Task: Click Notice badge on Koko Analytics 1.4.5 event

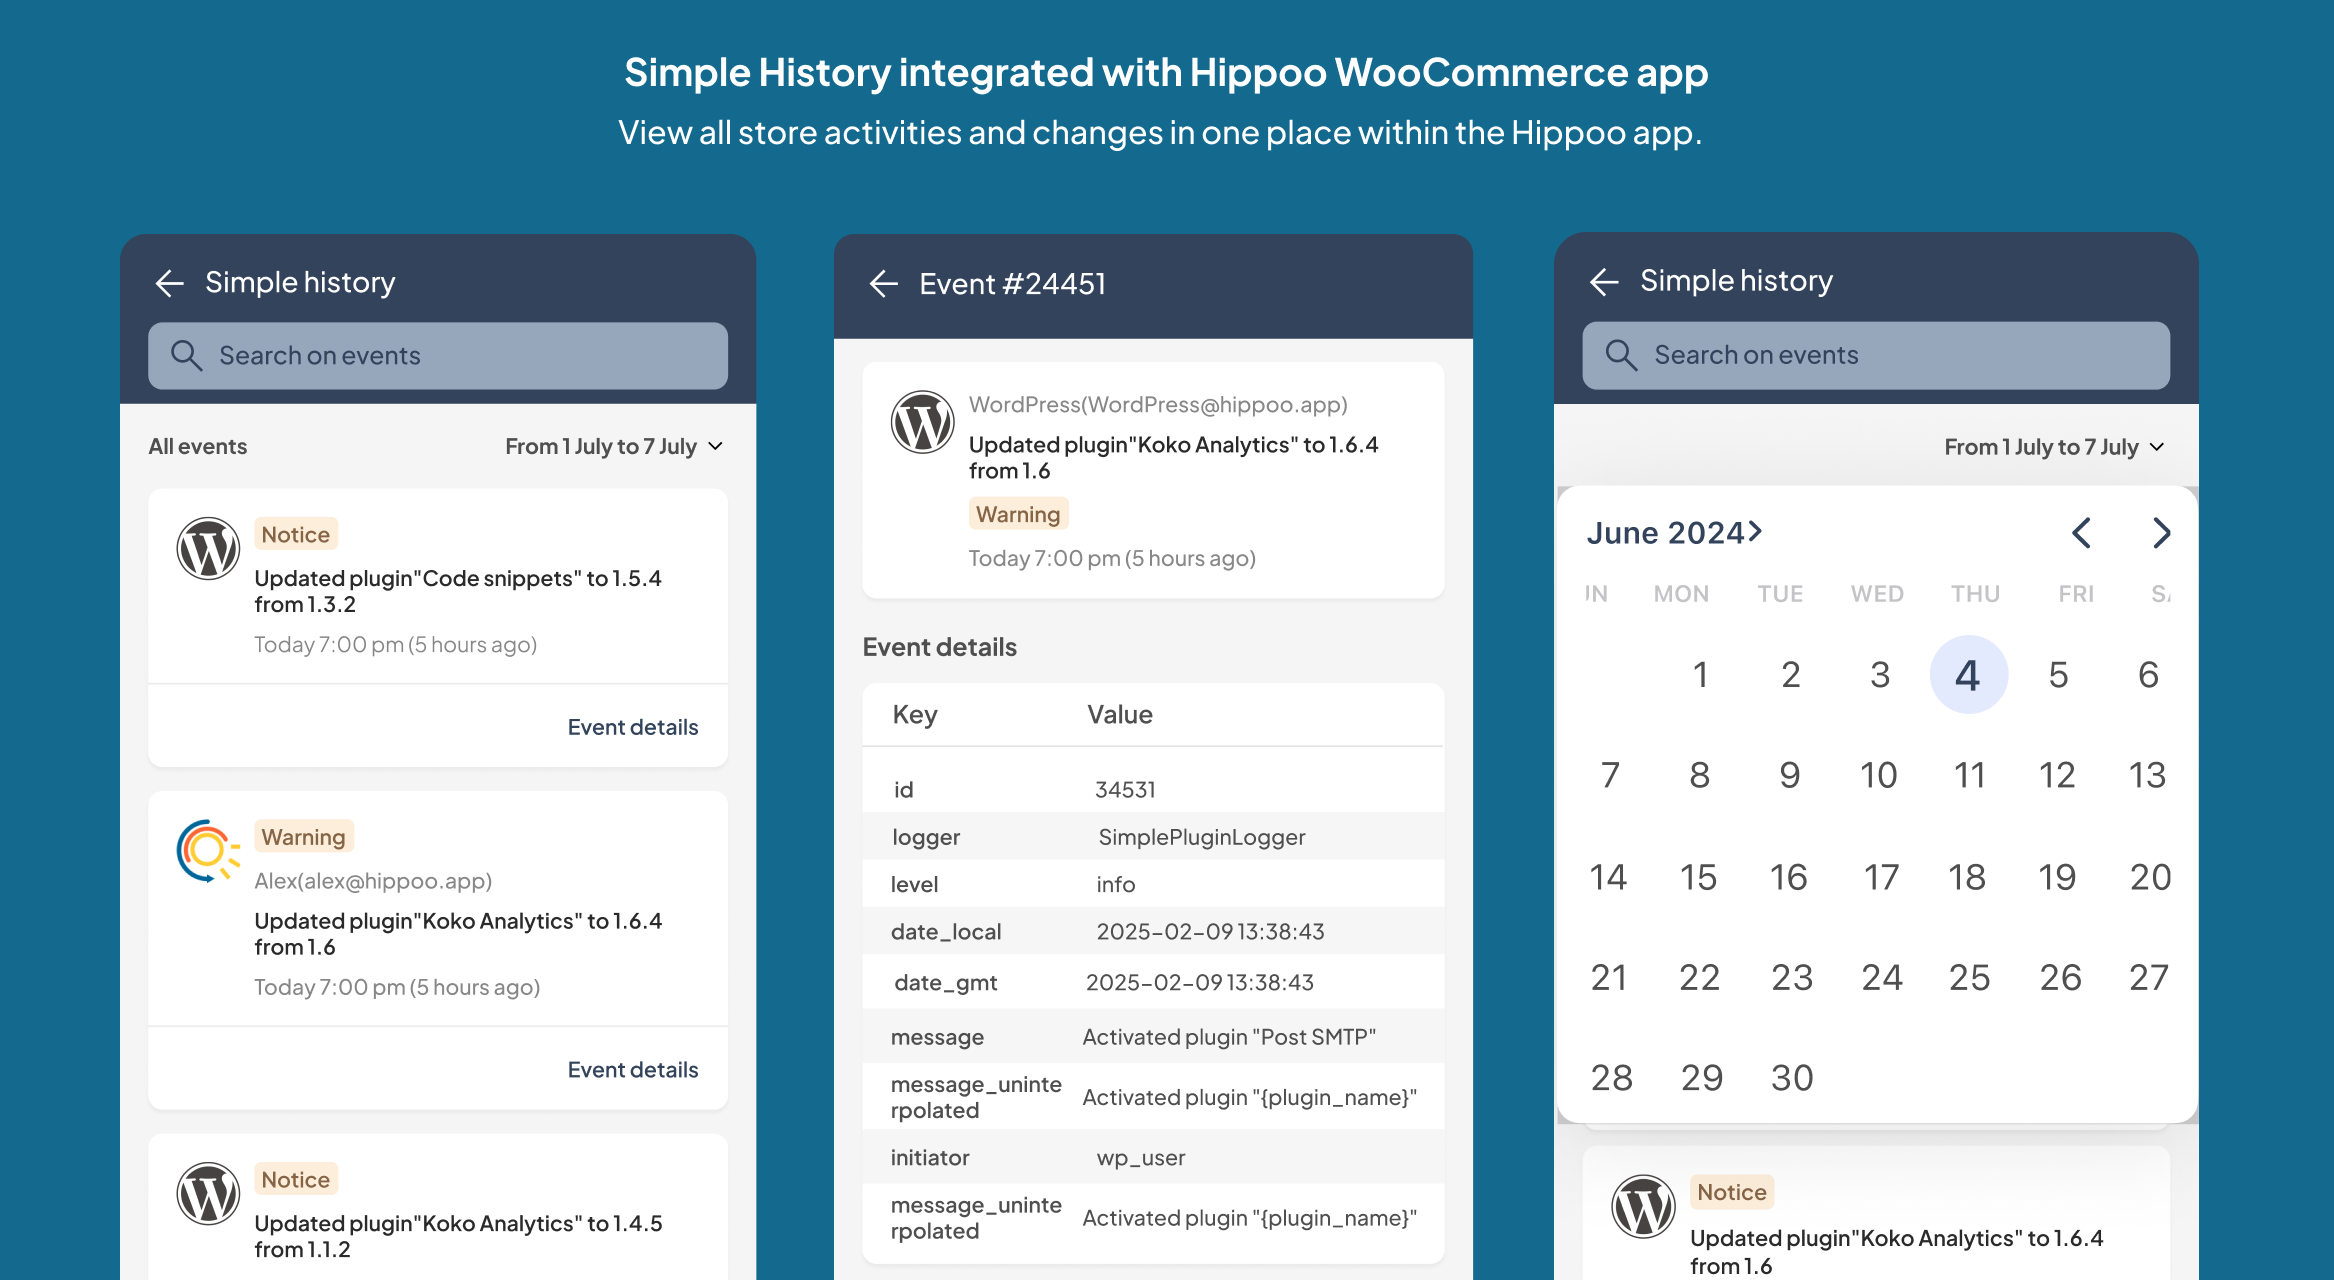Action: pyautogui.click(x=296, y=1179)
